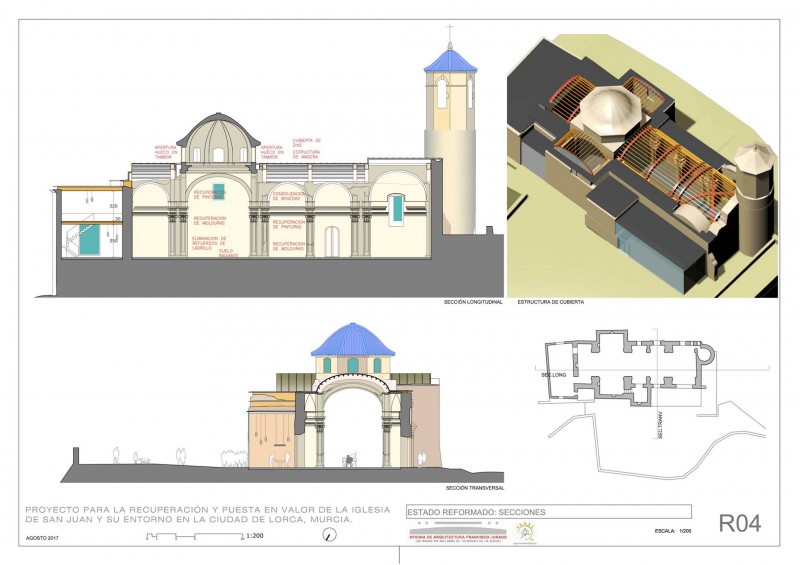This screenshot has width=800, height=565.
Task: Select the site plan outline drawing
Action: click(x=653, y=403)
